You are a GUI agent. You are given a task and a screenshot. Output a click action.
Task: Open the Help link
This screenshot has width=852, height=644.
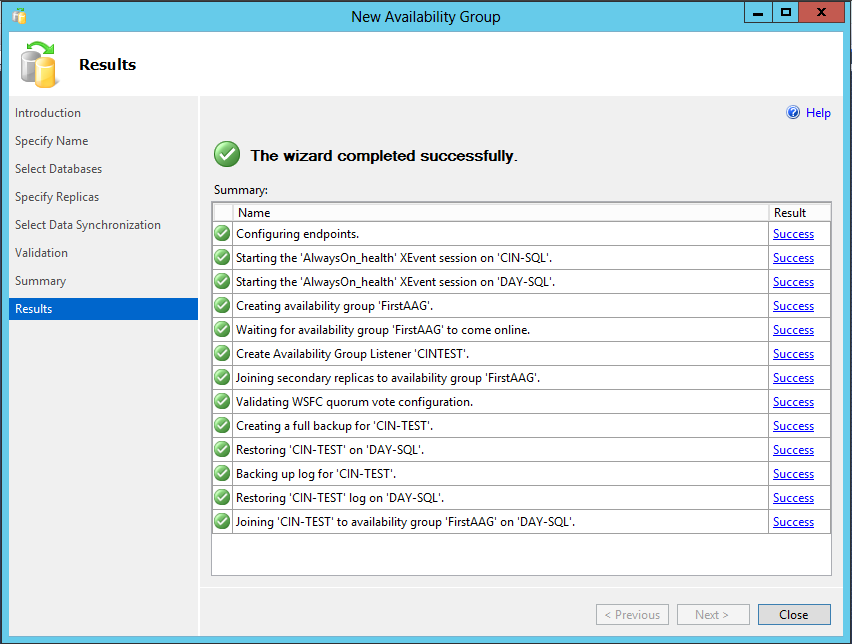(x=818, y=113)
